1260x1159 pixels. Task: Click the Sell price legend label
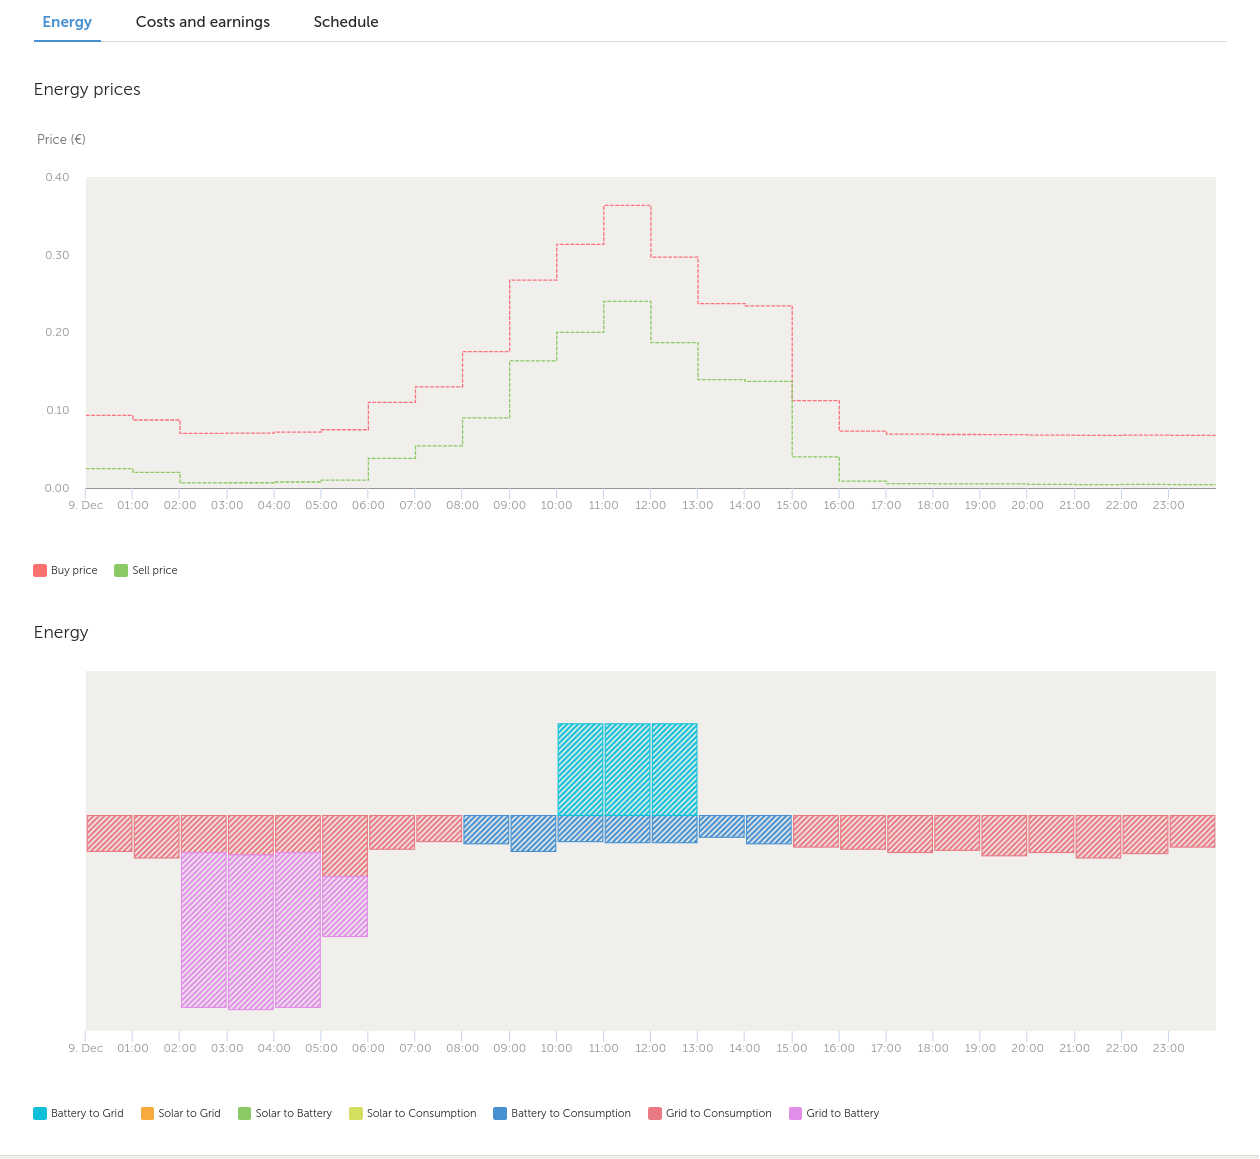click(x=155, y=570)
